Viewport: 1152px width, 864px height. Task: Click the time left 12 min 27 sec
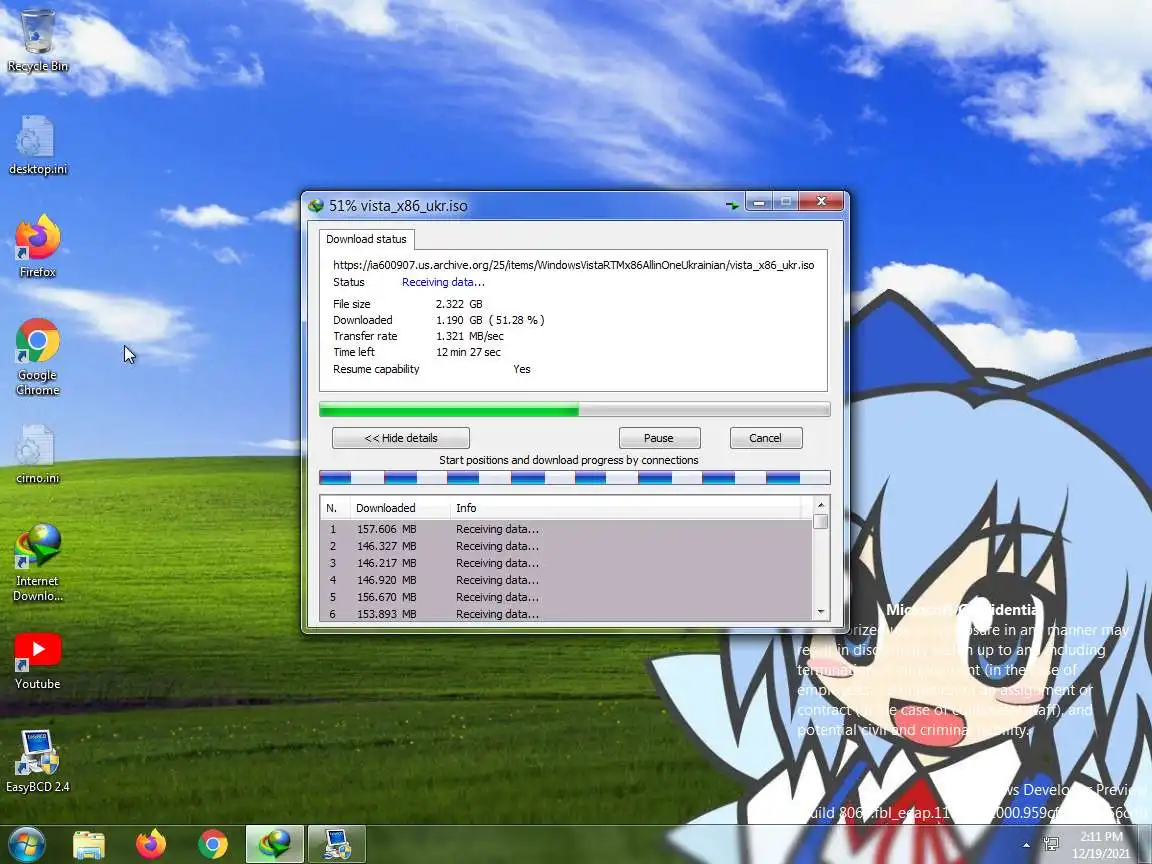click(468, 353)
